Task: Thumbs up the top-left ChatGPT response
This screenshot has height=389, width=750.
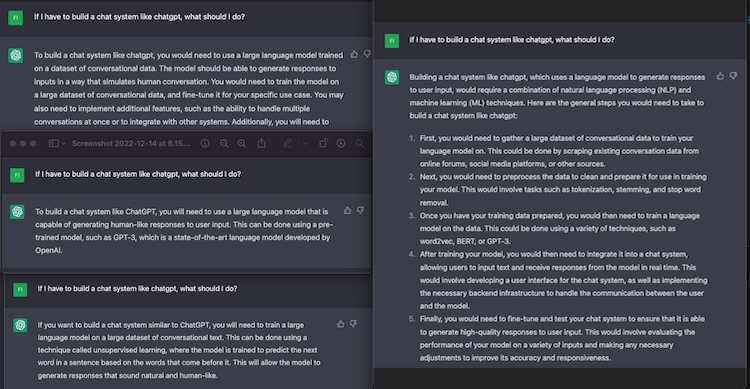Action: coord(354,54)
